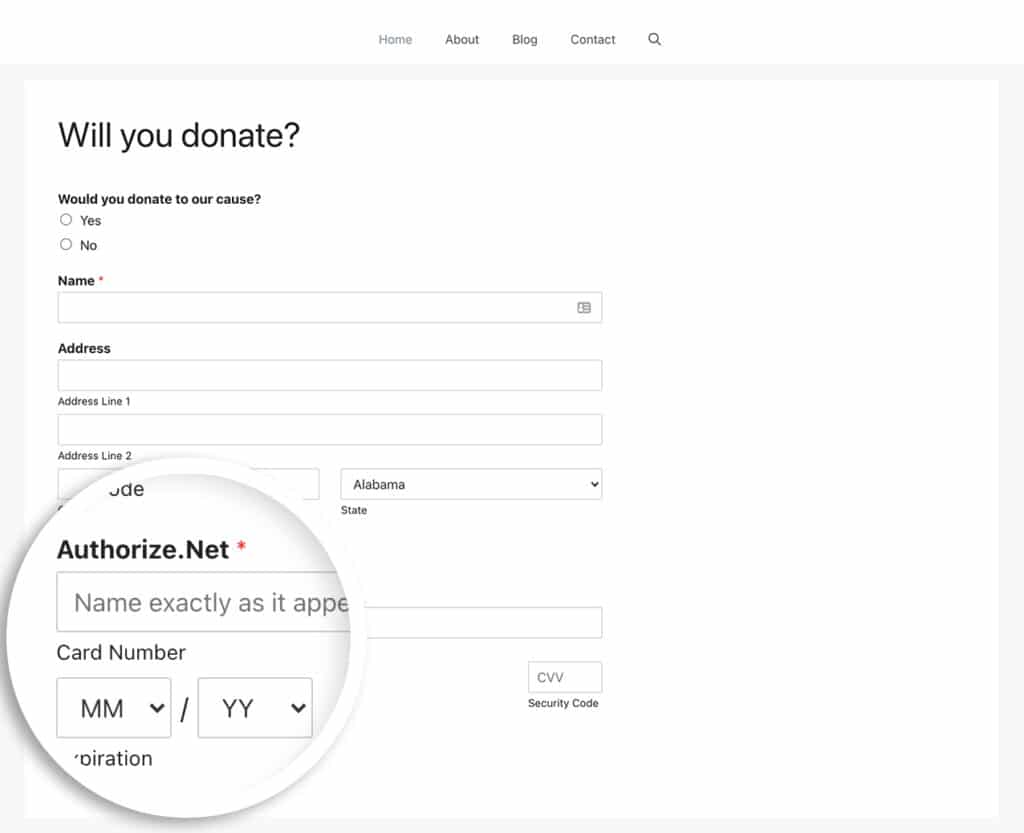Select the No radio button for donating

[x=65, y=243]
